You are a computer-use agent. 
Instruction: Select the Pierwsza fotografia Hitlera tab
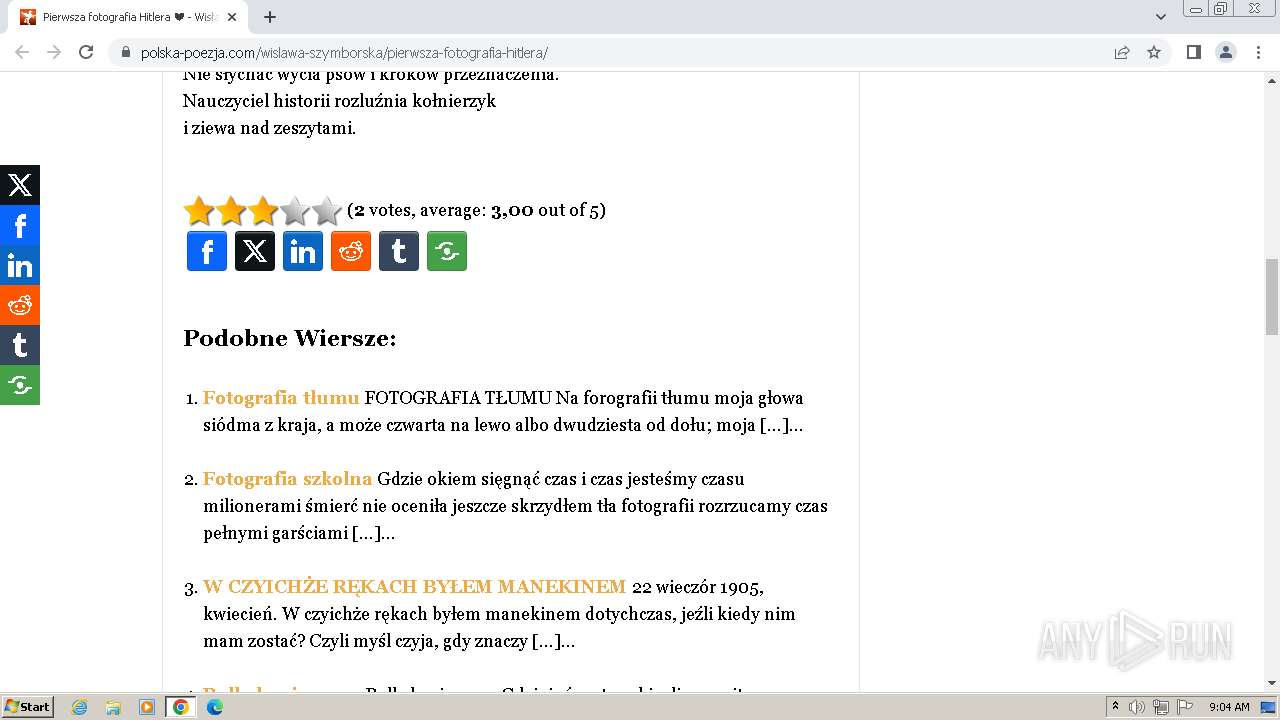(x=128, y=17)
